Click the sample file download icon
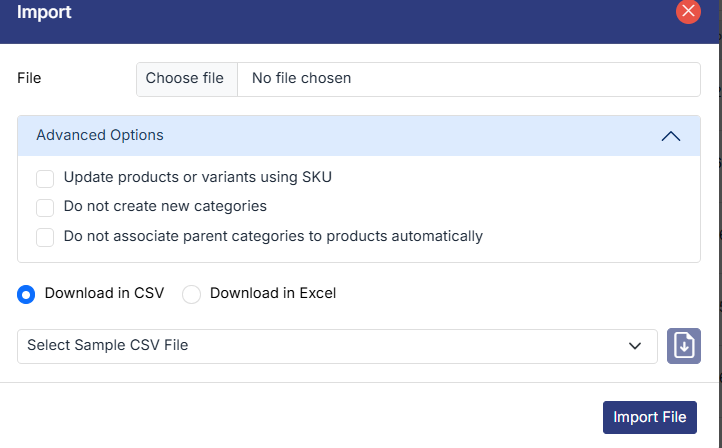The image size is (722, 448). click(684, 346)
